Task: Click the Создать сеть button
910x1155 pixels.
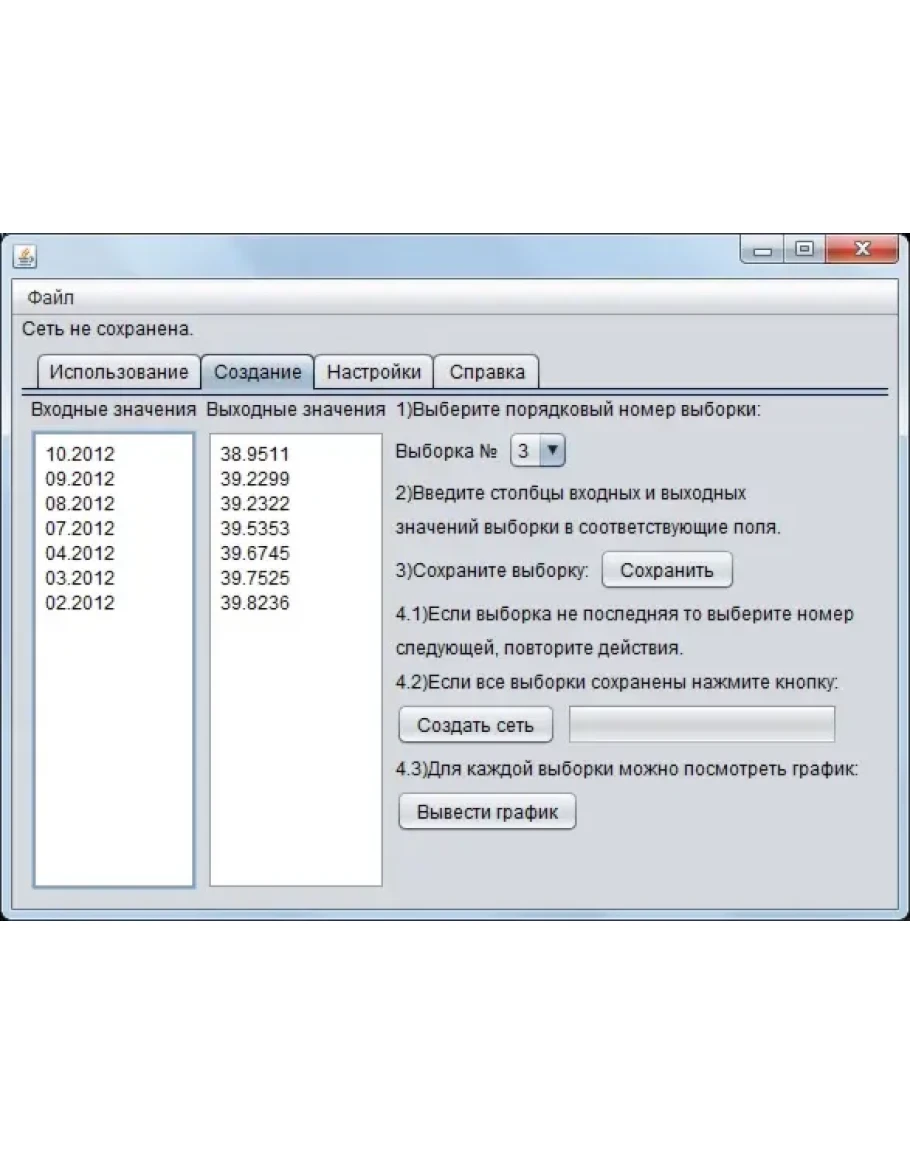Action: pyautogui.click(x=475, y=725)
